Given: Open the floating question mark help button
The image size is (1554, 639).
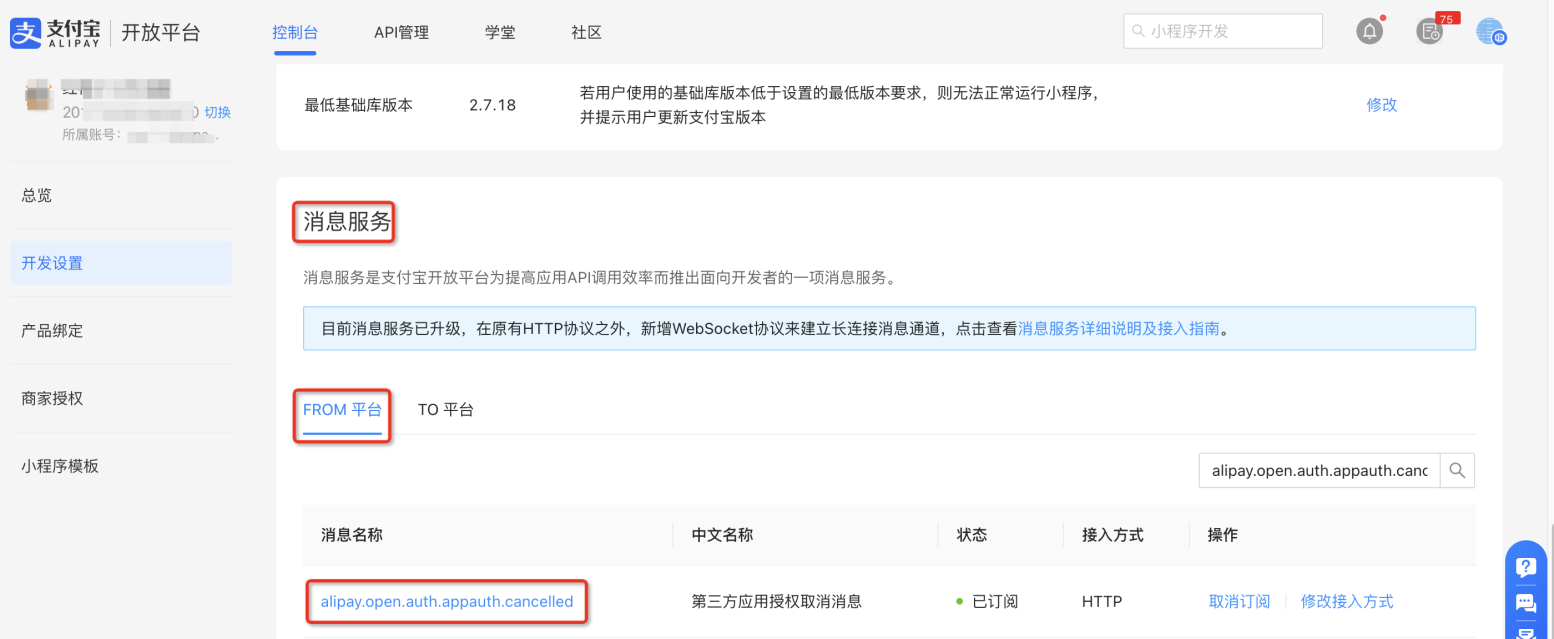Looking at the screenshot, I should pyautogui.click(x=1525, y=567).
